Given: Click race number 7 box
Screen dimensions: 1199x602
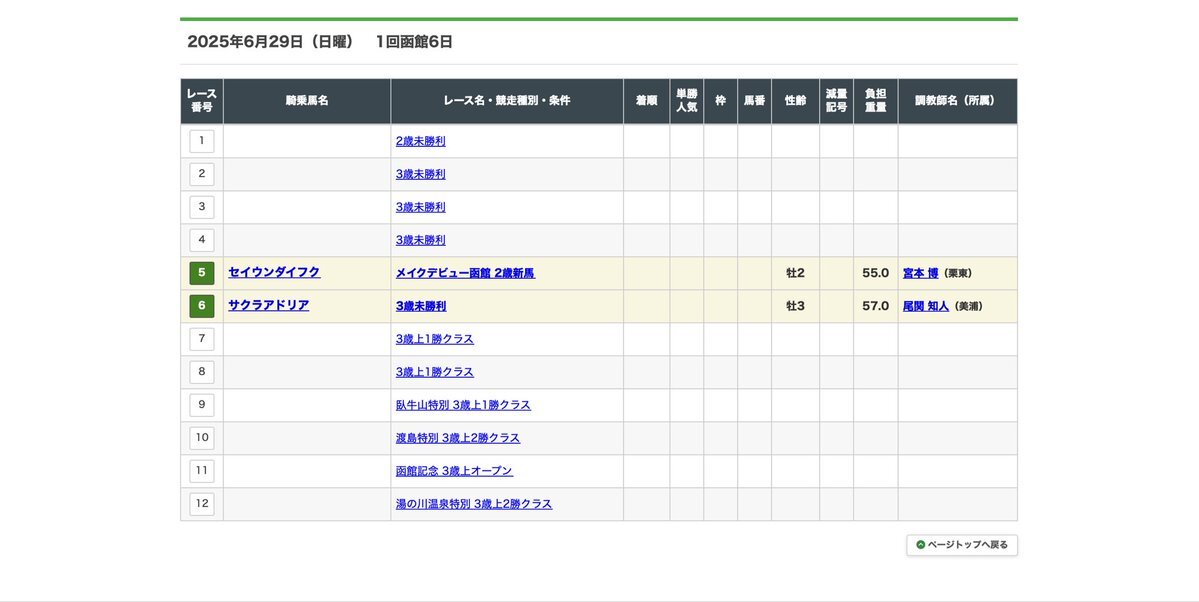Looking at the screenshot, I should click(x=202, y=339).
